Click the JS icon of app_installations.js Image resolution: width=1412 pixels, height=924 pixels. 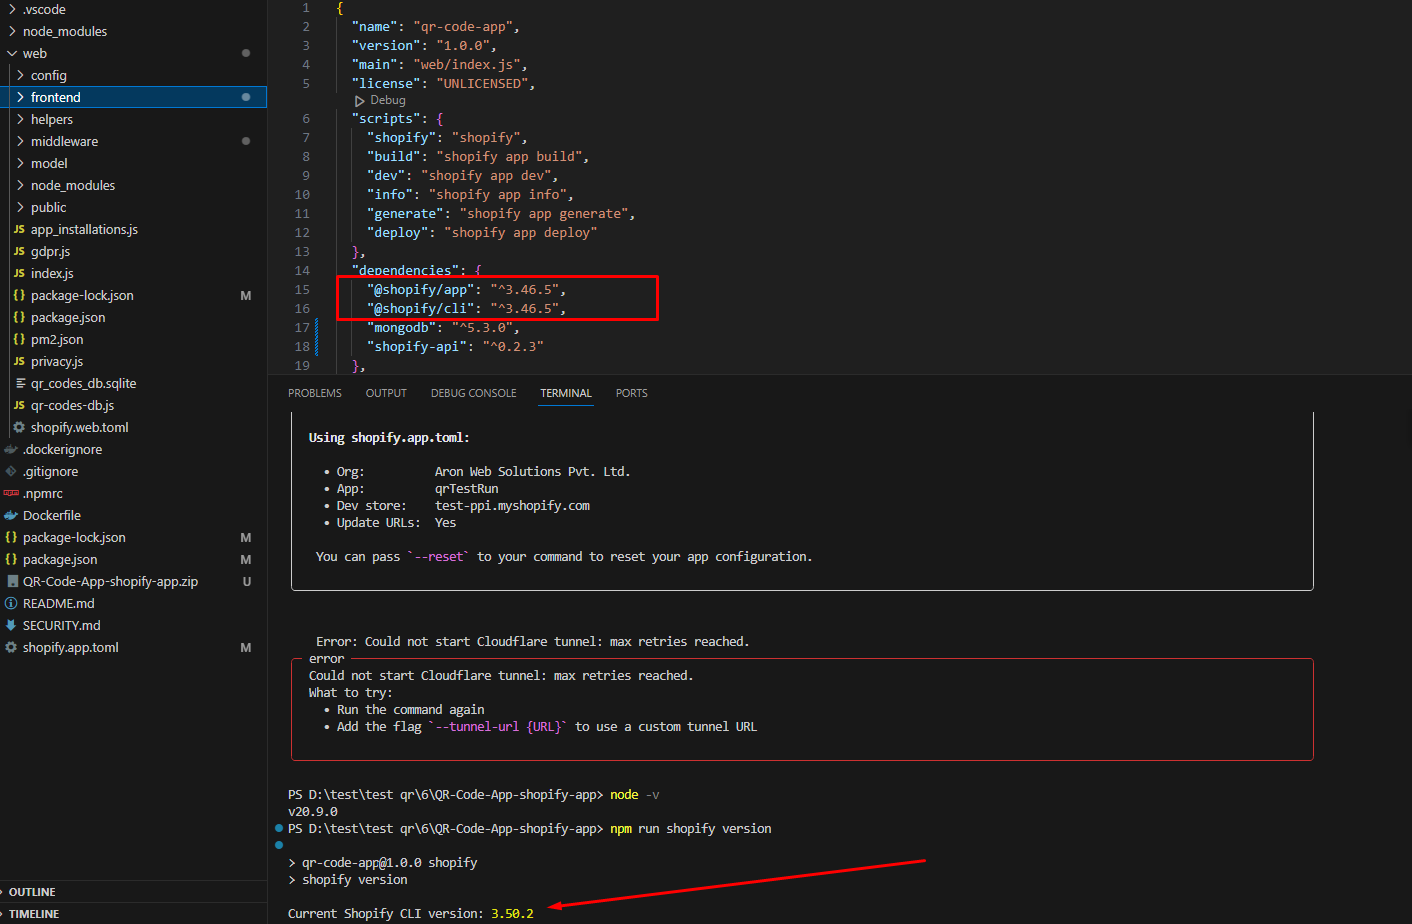19,229
